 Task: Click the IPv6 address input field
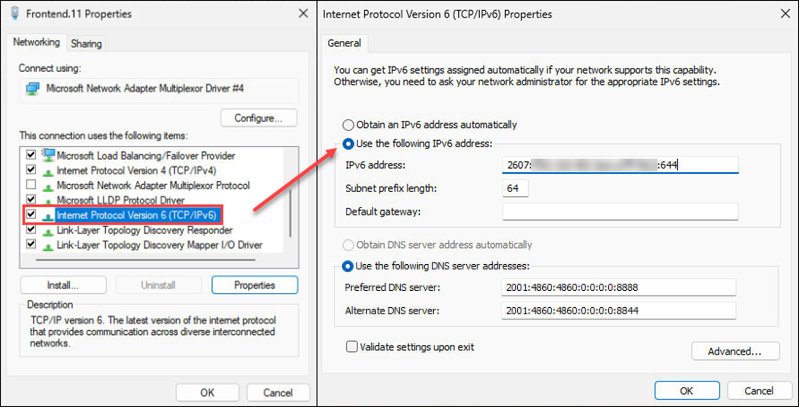620,165
